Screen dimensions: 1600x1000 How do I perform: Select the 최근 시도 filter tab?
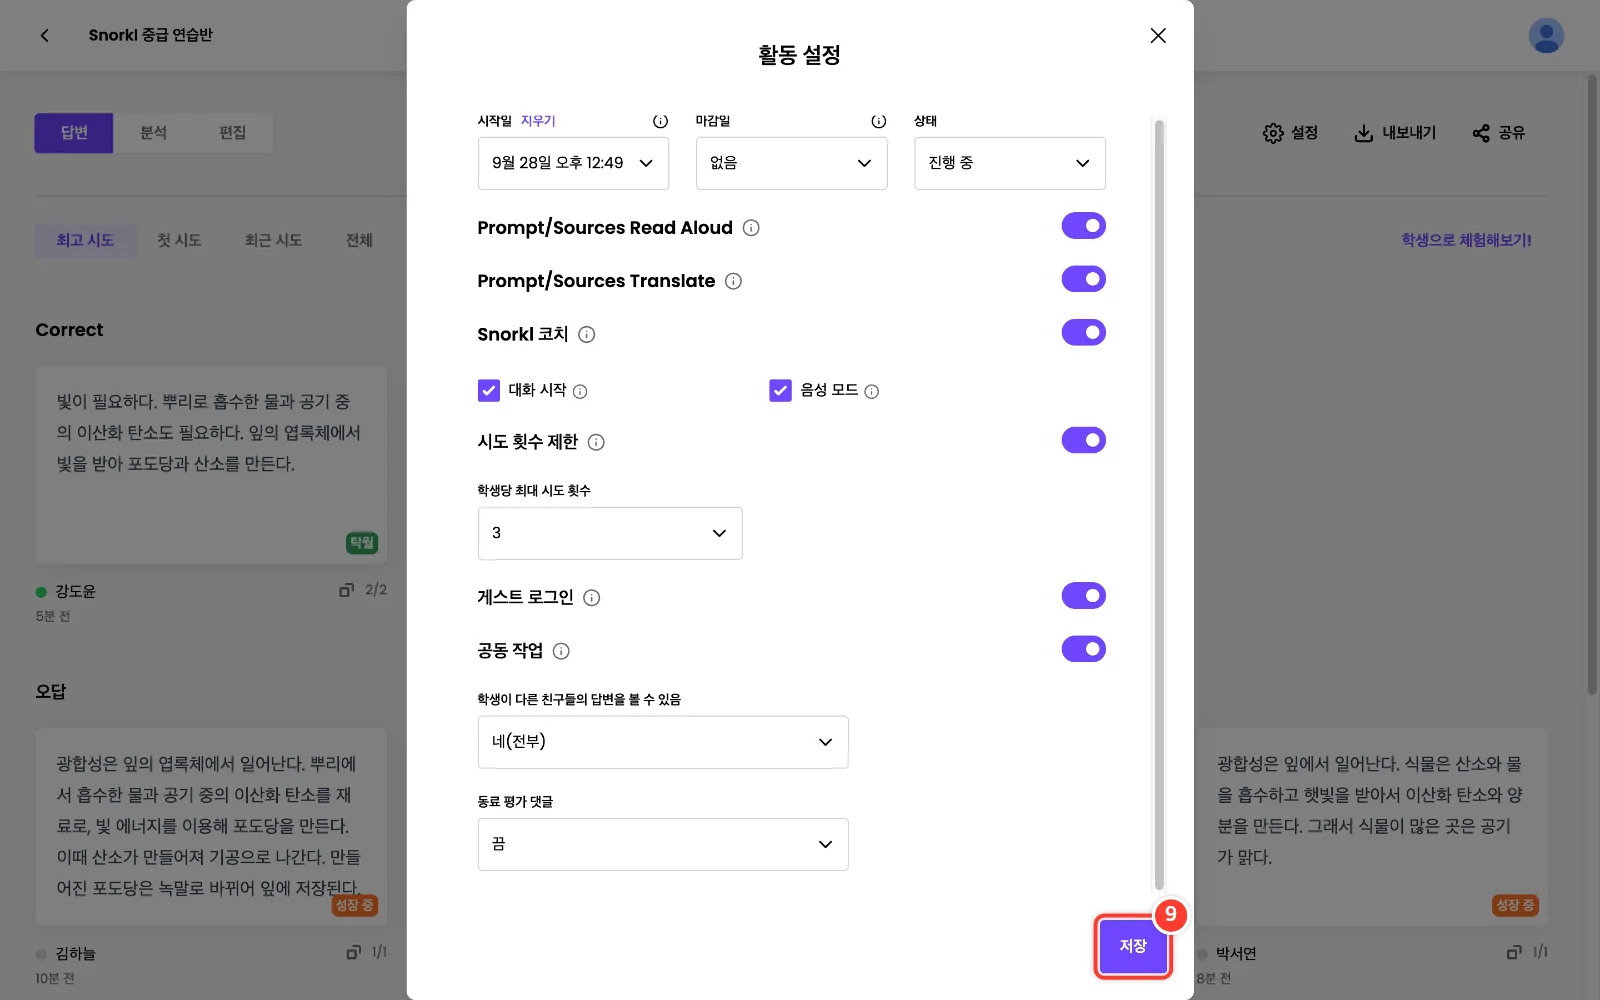coord(273,241)
